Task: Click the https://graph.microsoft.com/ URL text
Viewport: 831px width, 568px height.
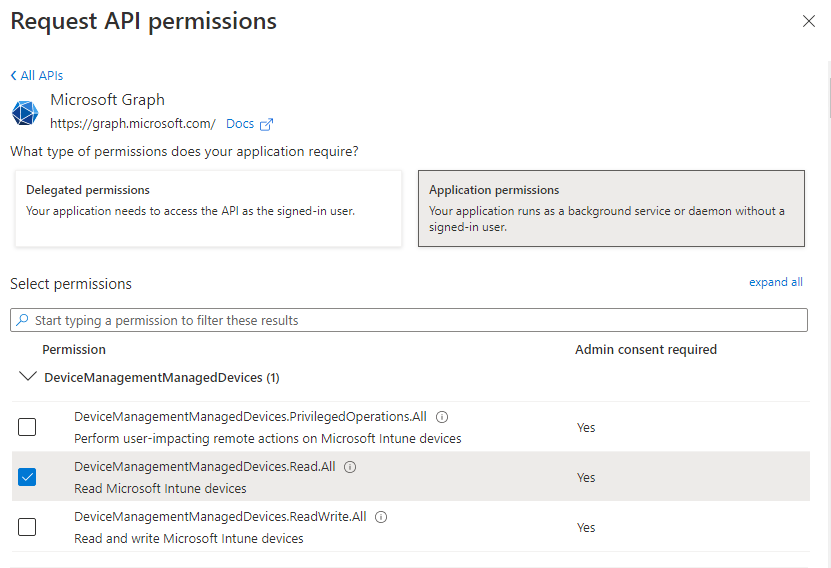Action: (132, 123)
